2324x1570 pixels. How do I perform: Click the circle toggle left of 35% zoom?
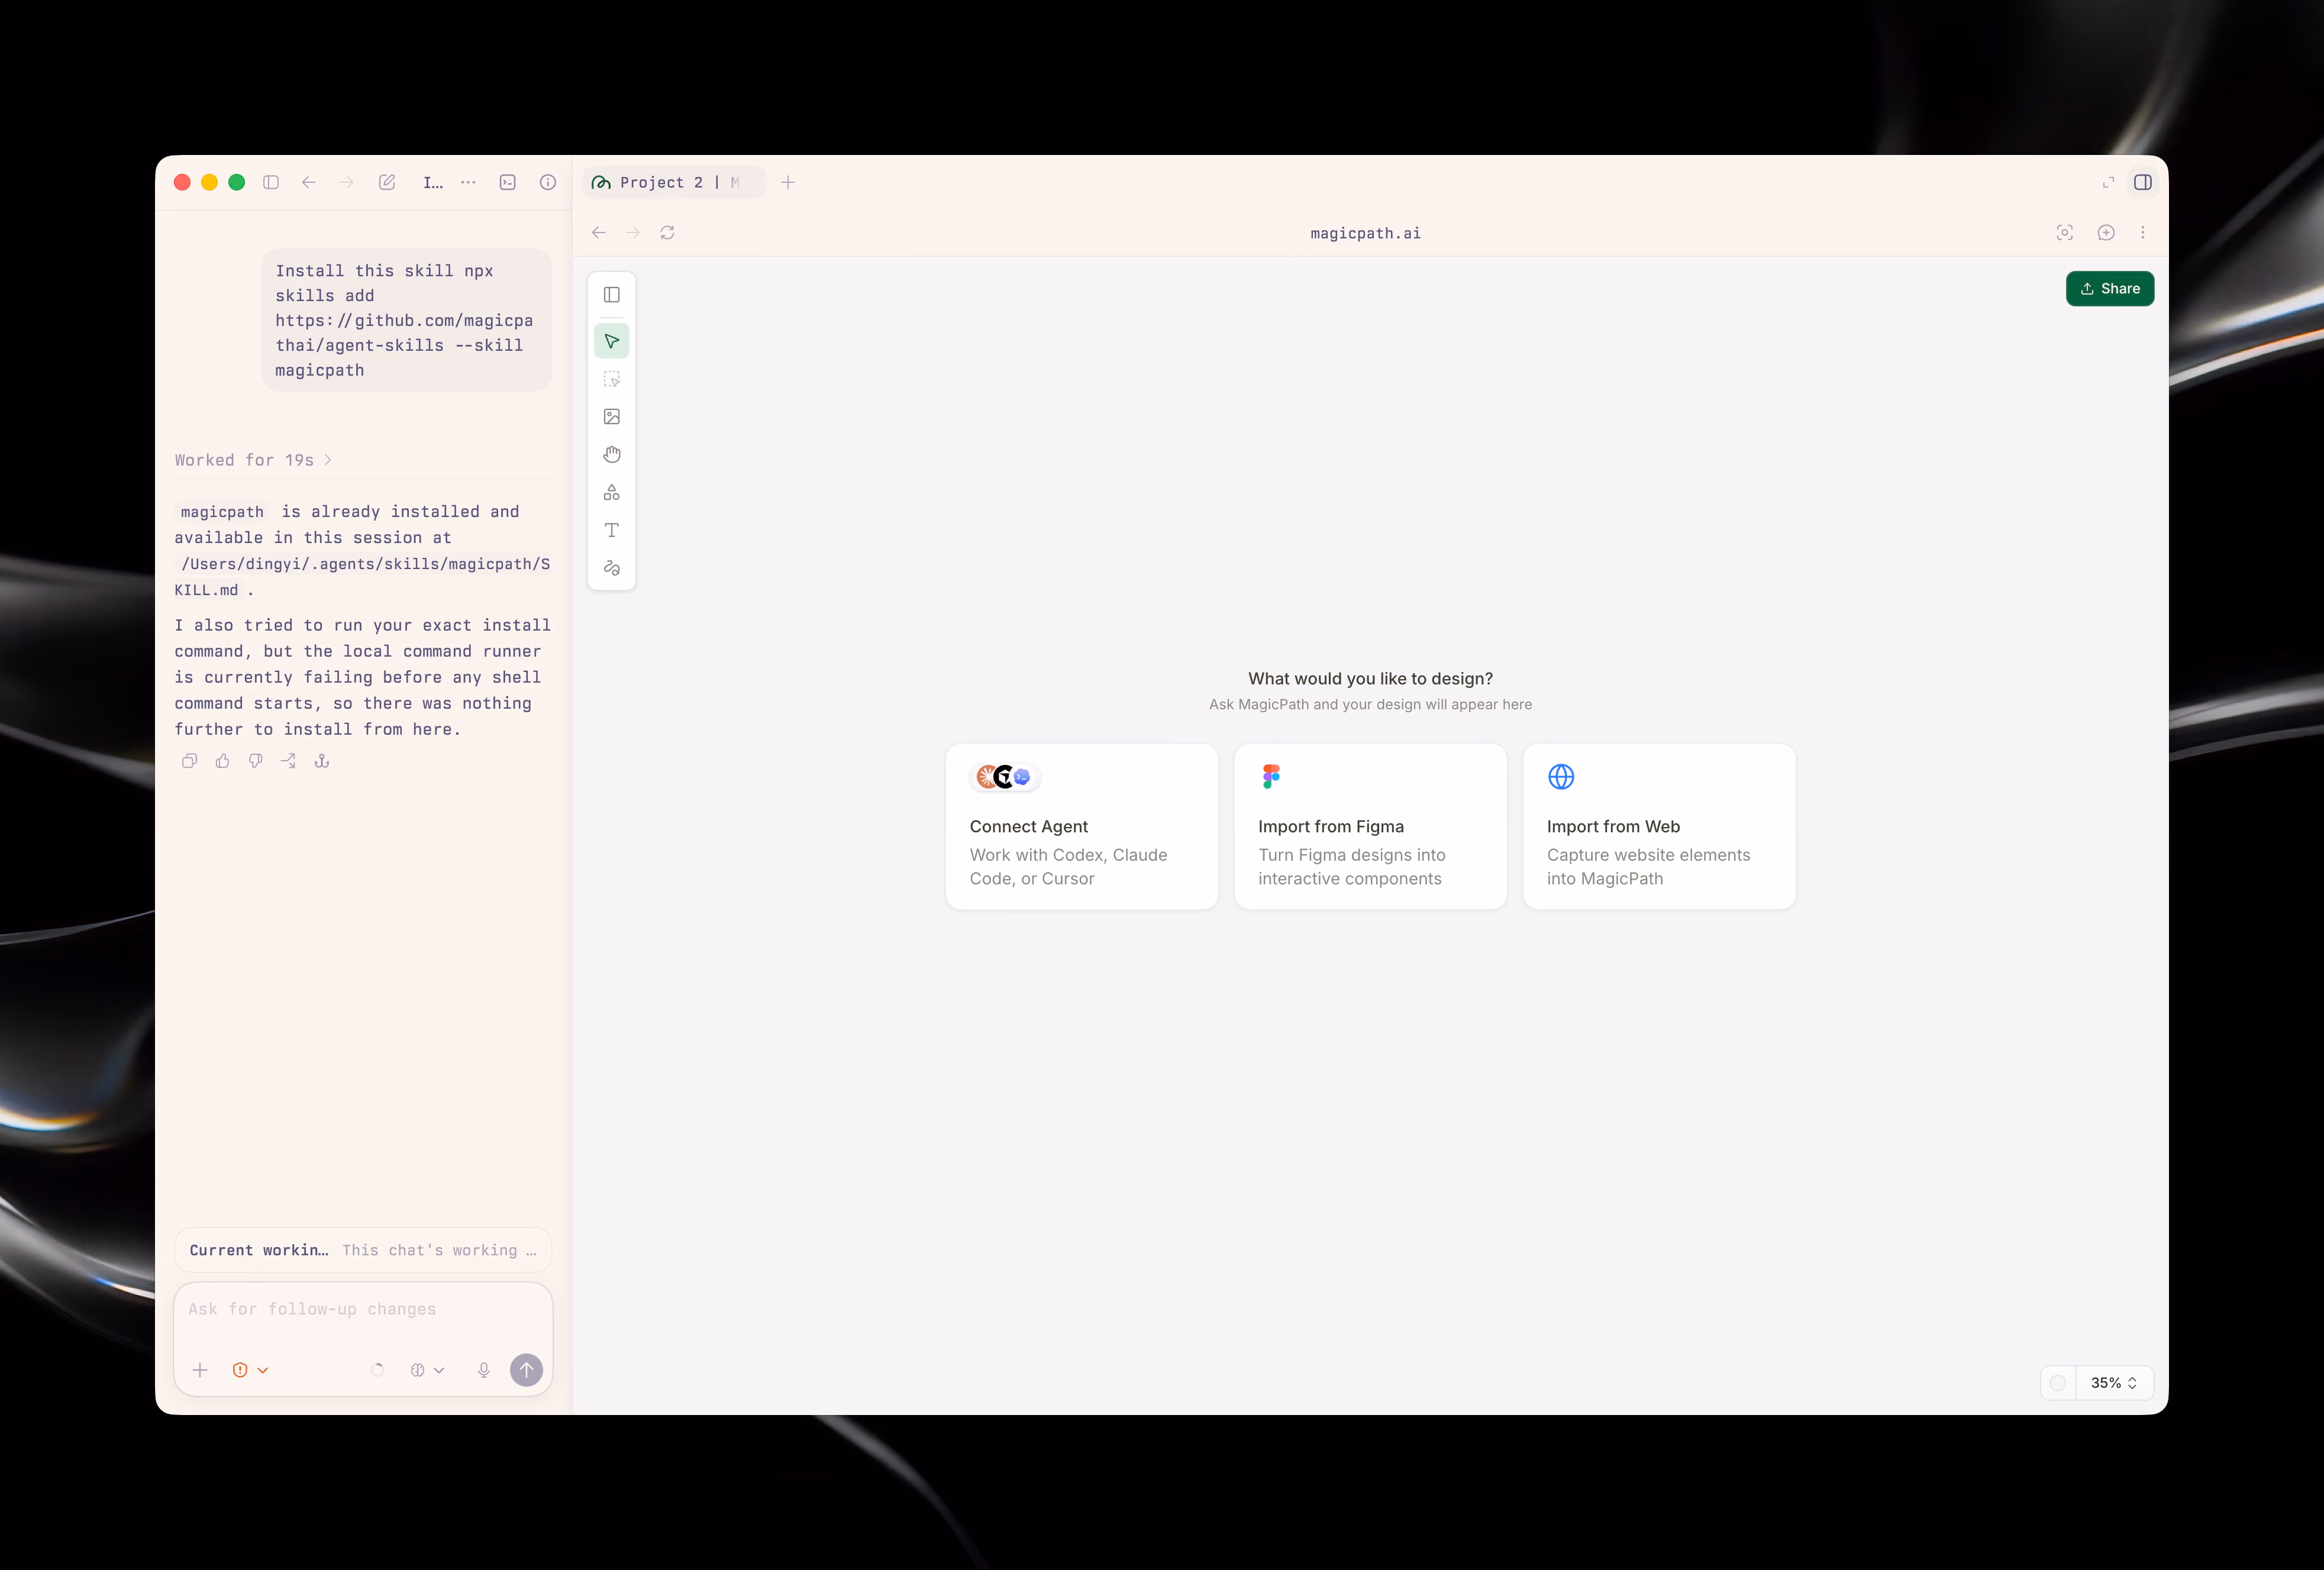click(2058, 1383)
